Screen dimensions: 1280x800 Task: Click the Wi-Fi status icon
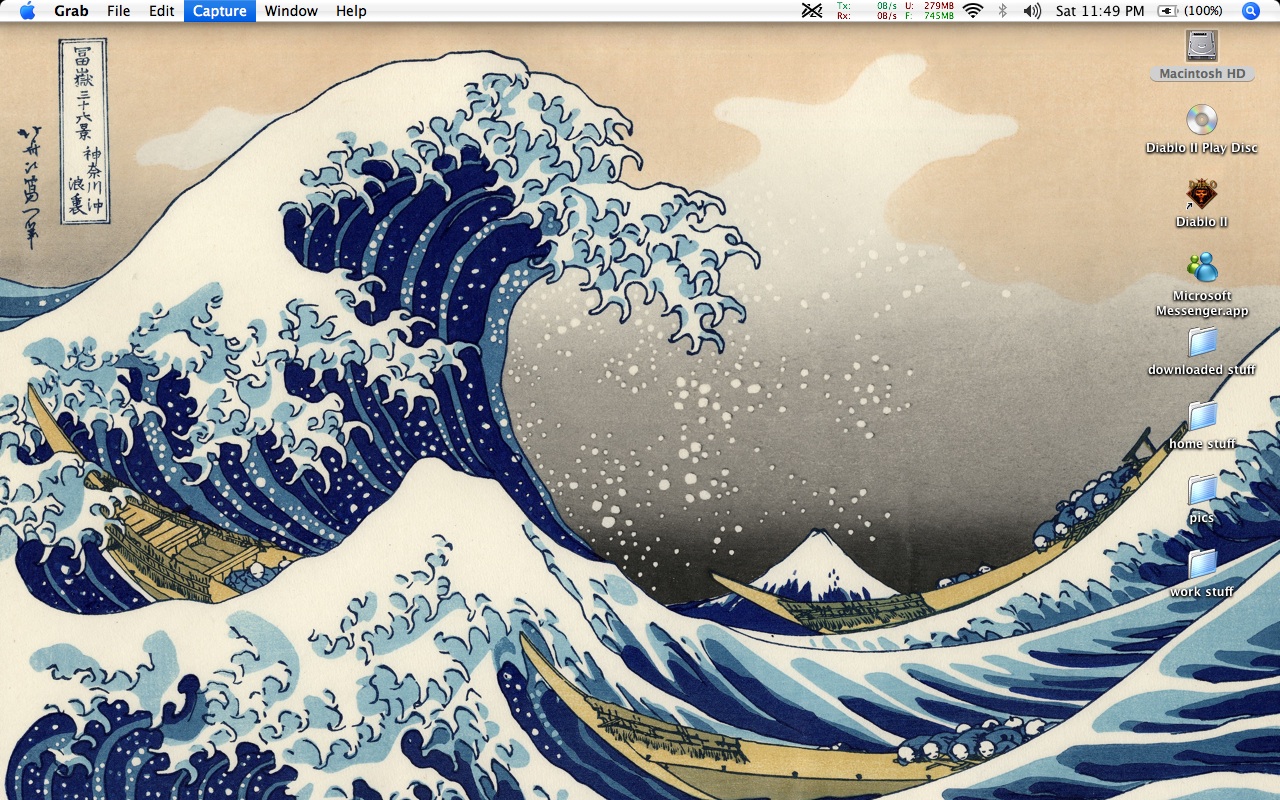click(973, 11)
